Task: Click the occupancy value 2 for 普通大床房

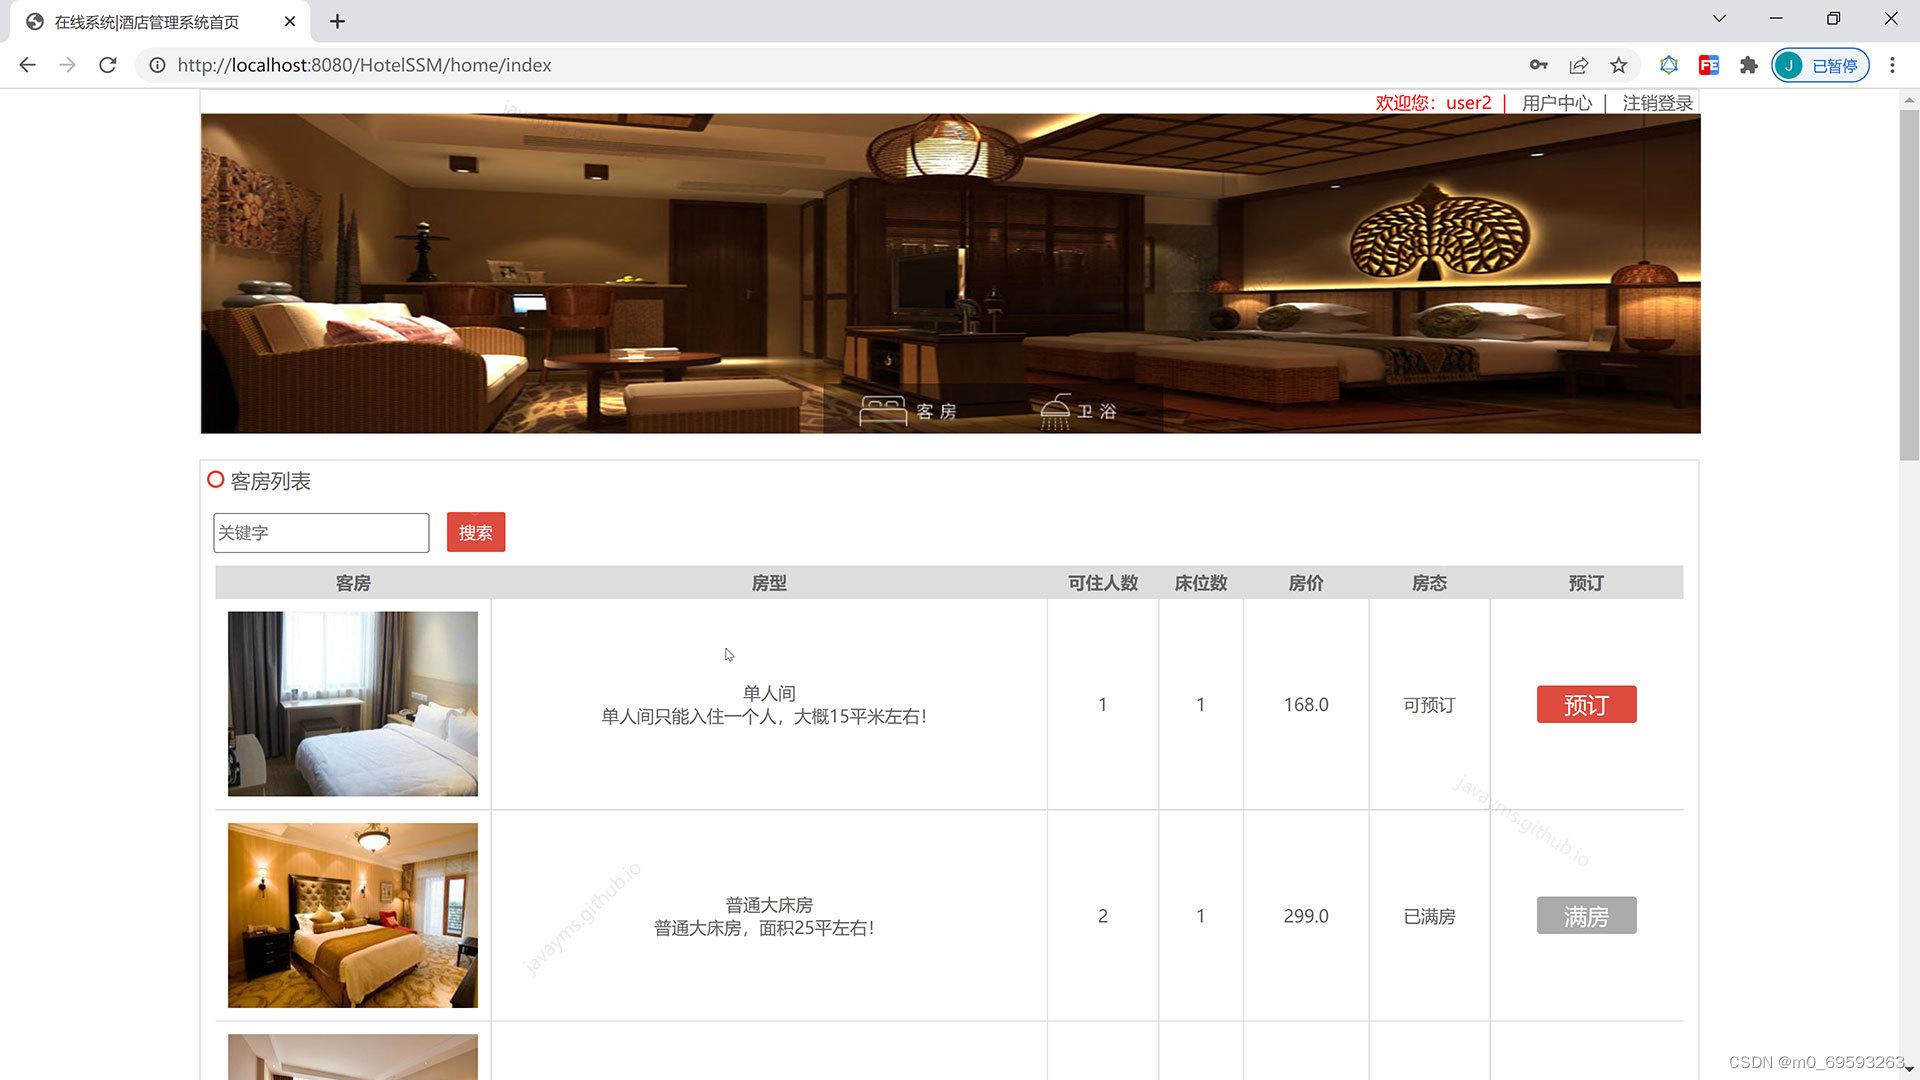Action: [x=1103, y=916]
